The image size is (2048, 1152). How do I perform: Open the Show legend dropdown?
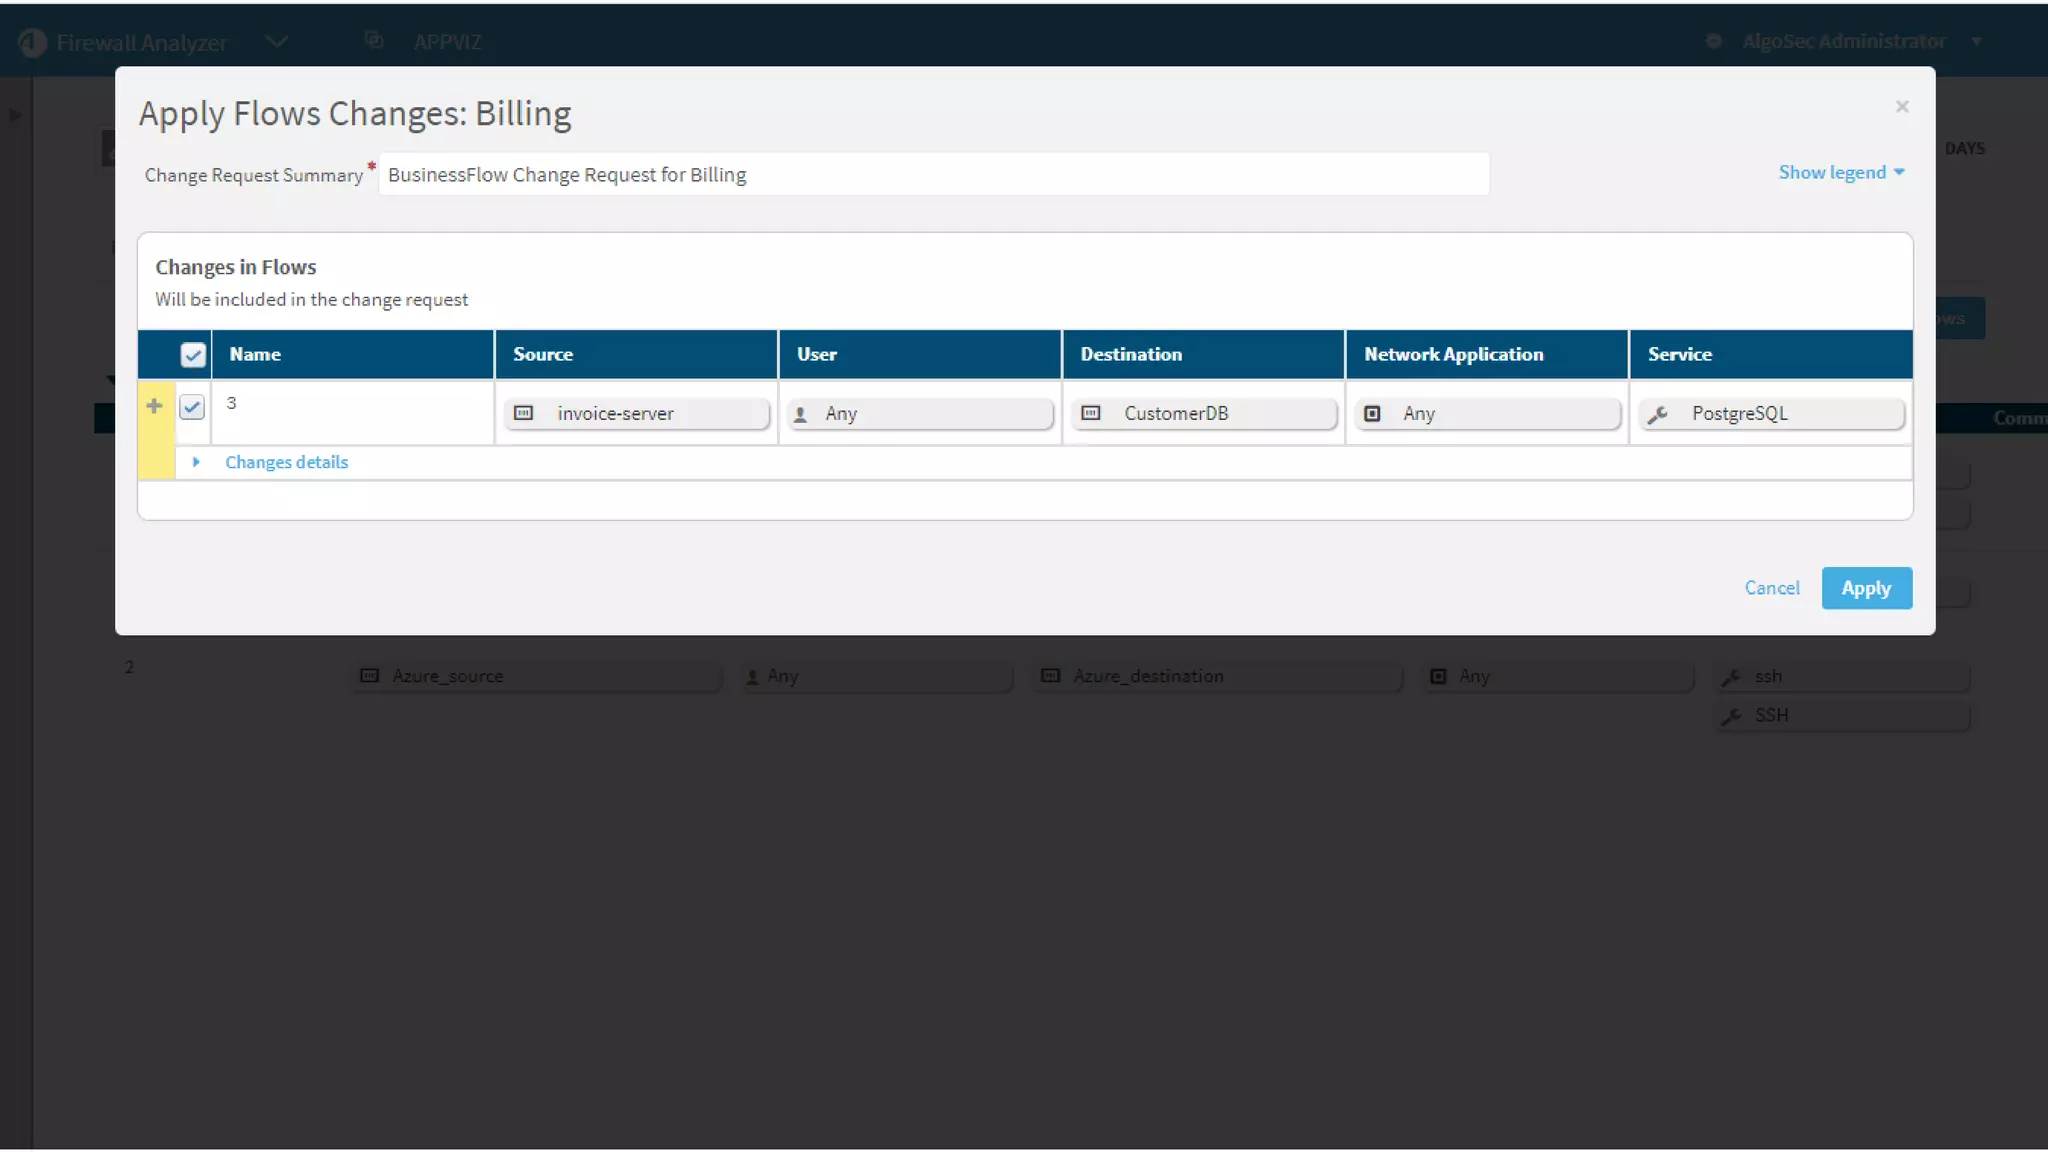[1841, 172]
